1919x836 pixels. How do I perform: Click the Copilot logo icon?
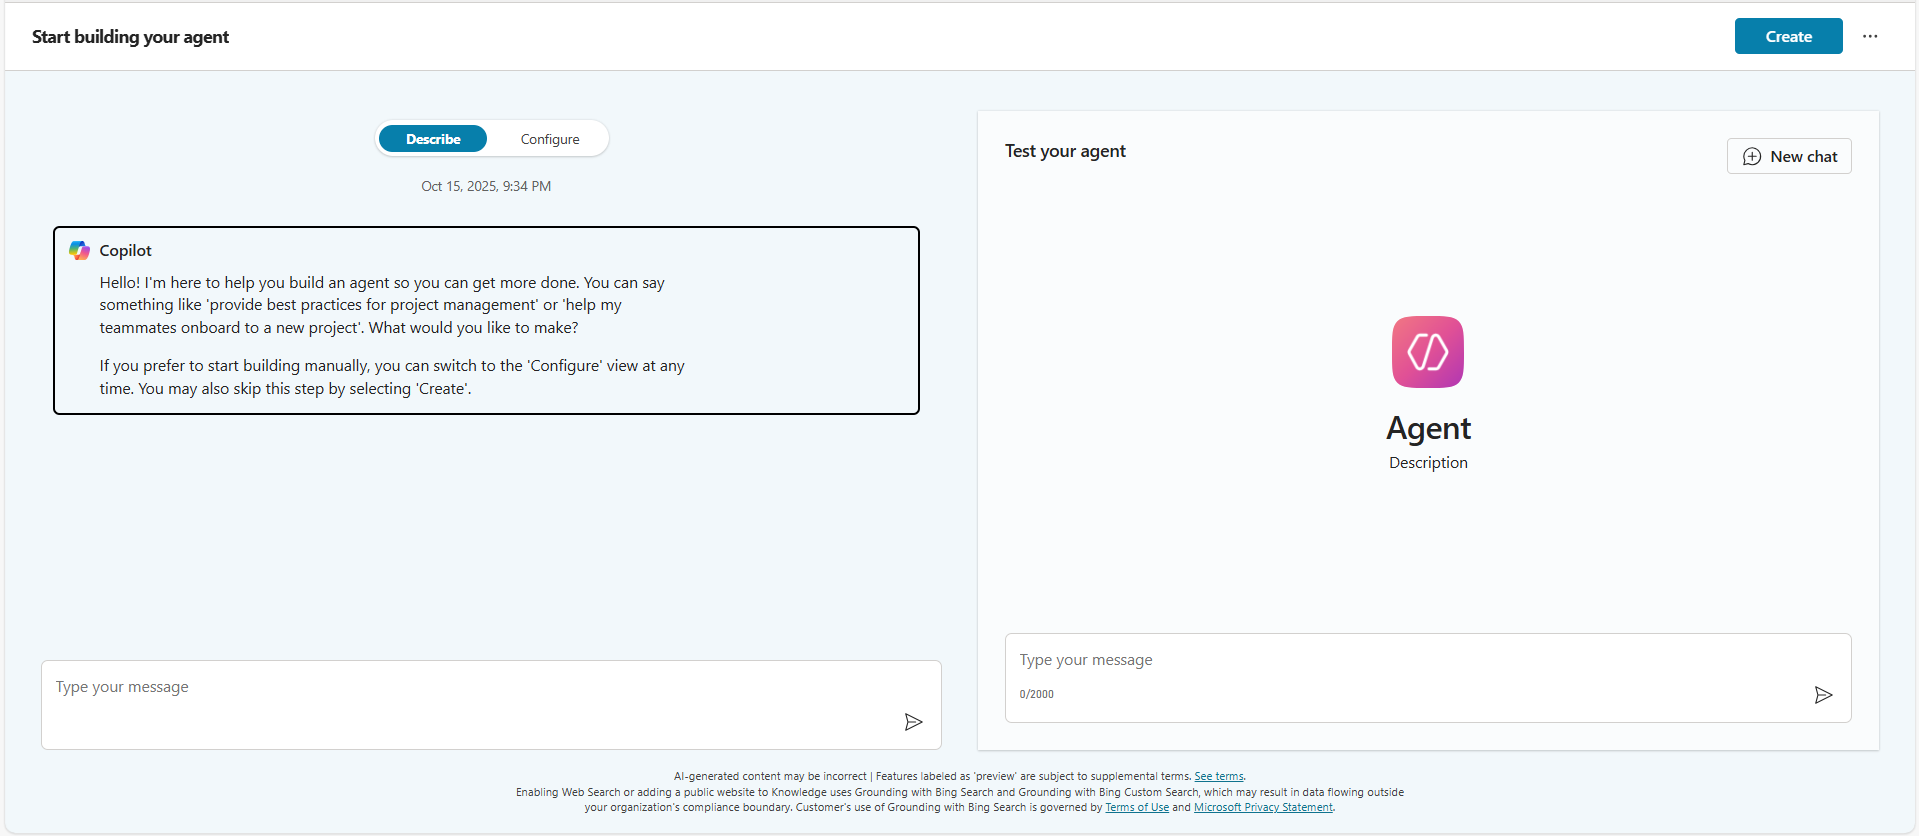80,250
